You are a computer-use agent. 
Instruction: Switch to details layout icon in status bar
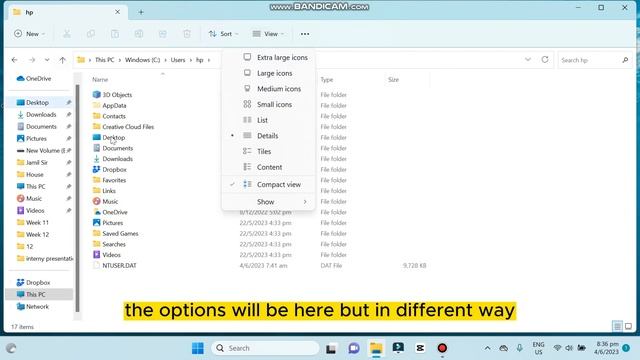[617, 326]
